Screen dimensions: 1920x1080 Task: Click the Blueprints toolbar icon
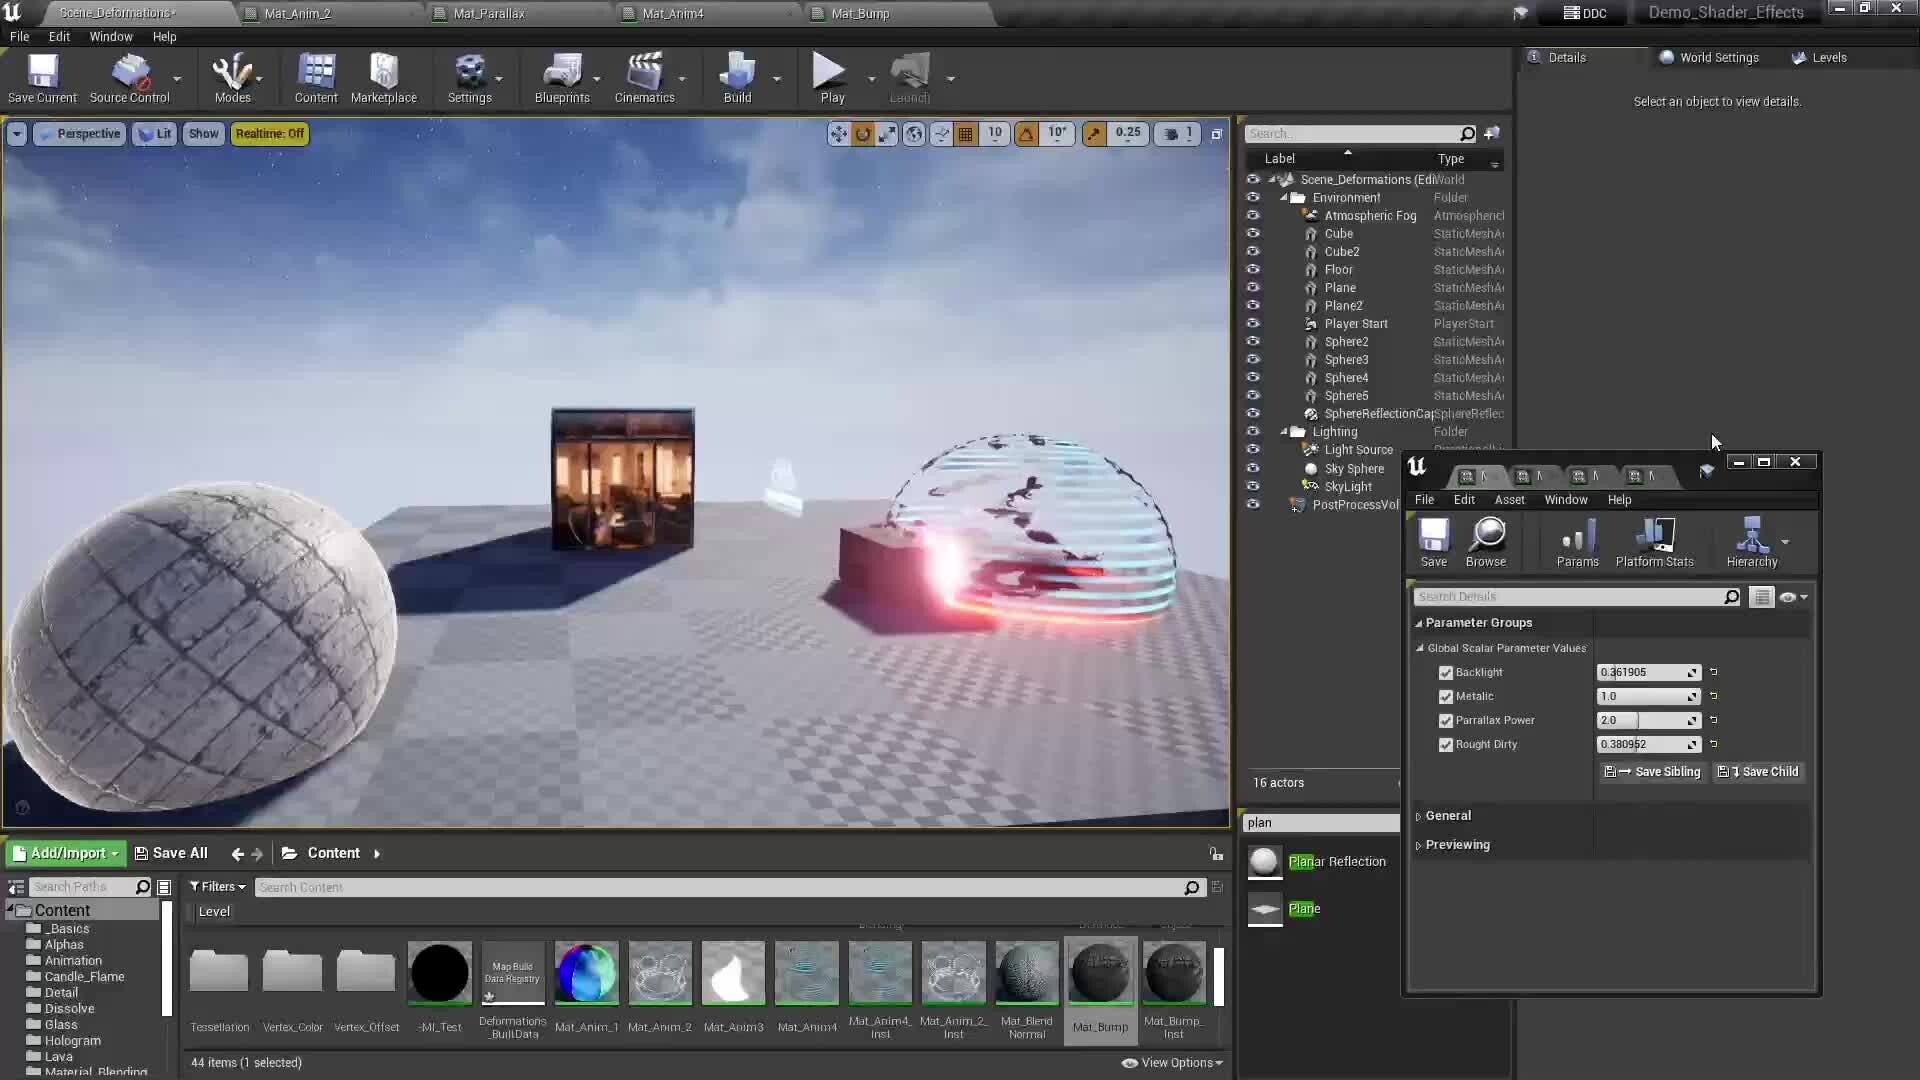coord(563,78)
